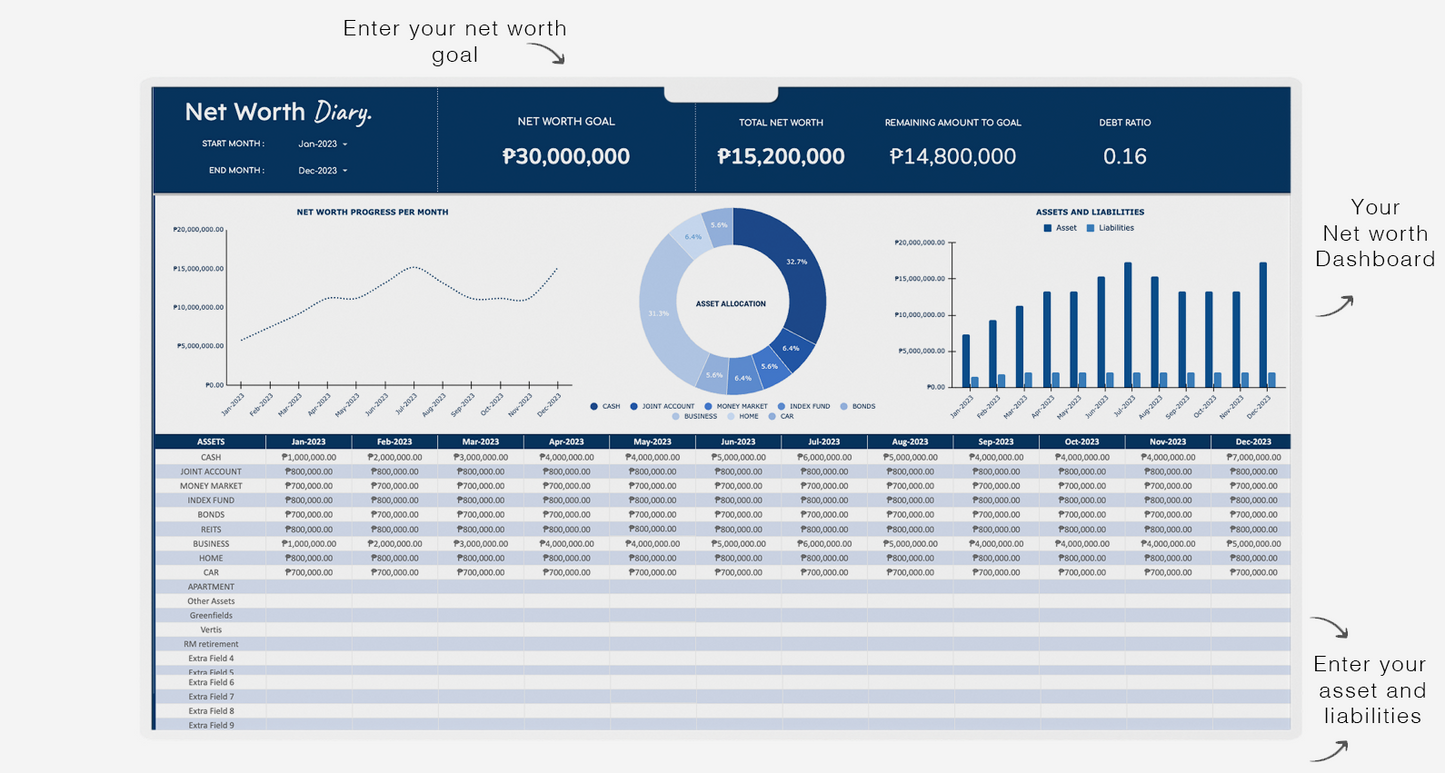Click the Net Worth Progress Per Month chart title
The height and width of the screenshot is (773, 1445).
pyautogui.click(x=372, y=212)
